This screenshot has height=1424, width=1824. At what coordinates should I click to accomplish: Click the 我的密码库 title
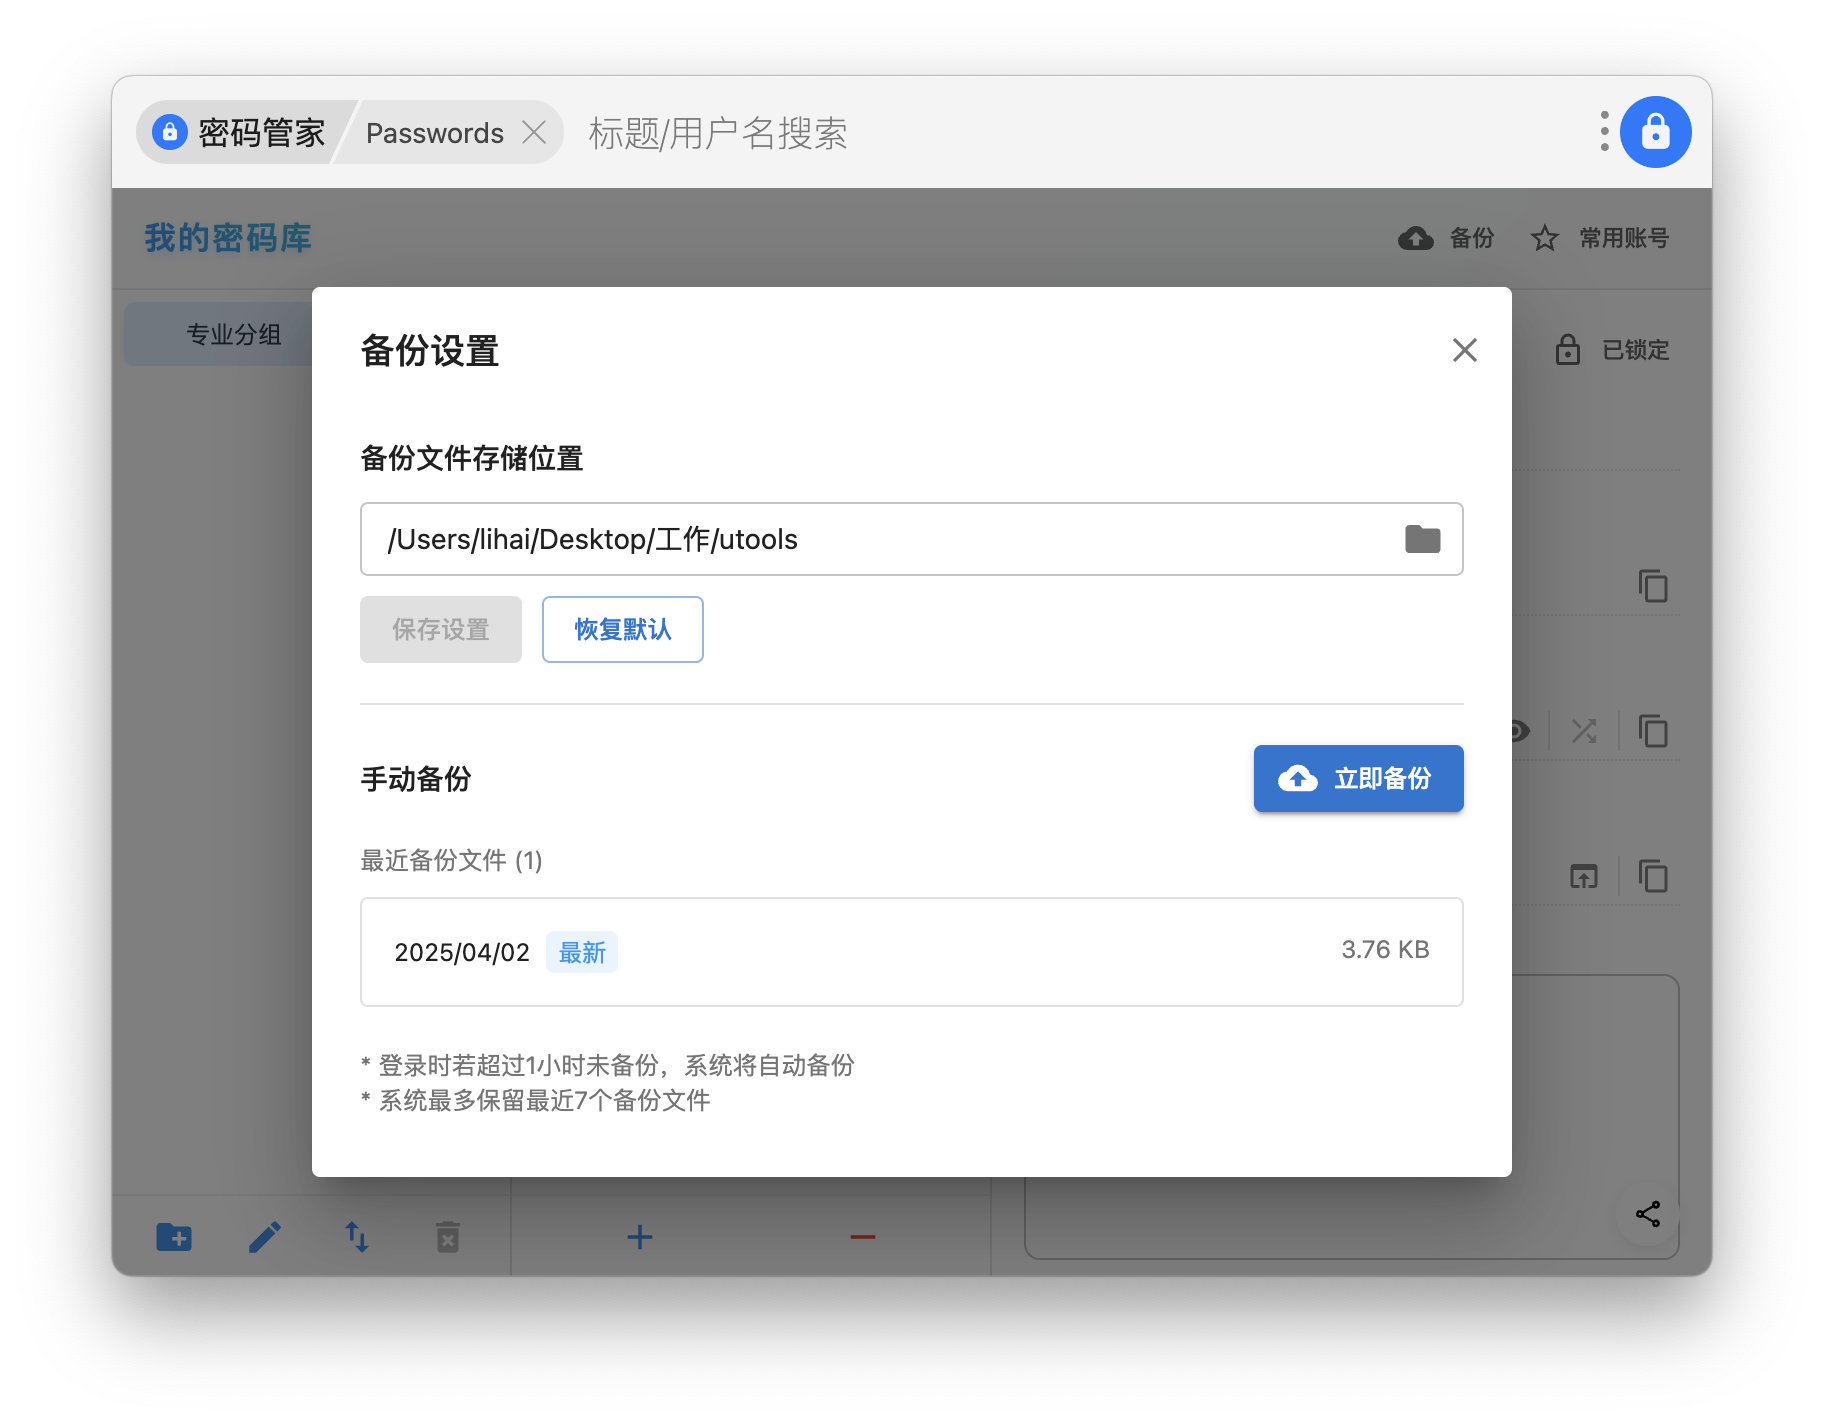pos(228,238)
